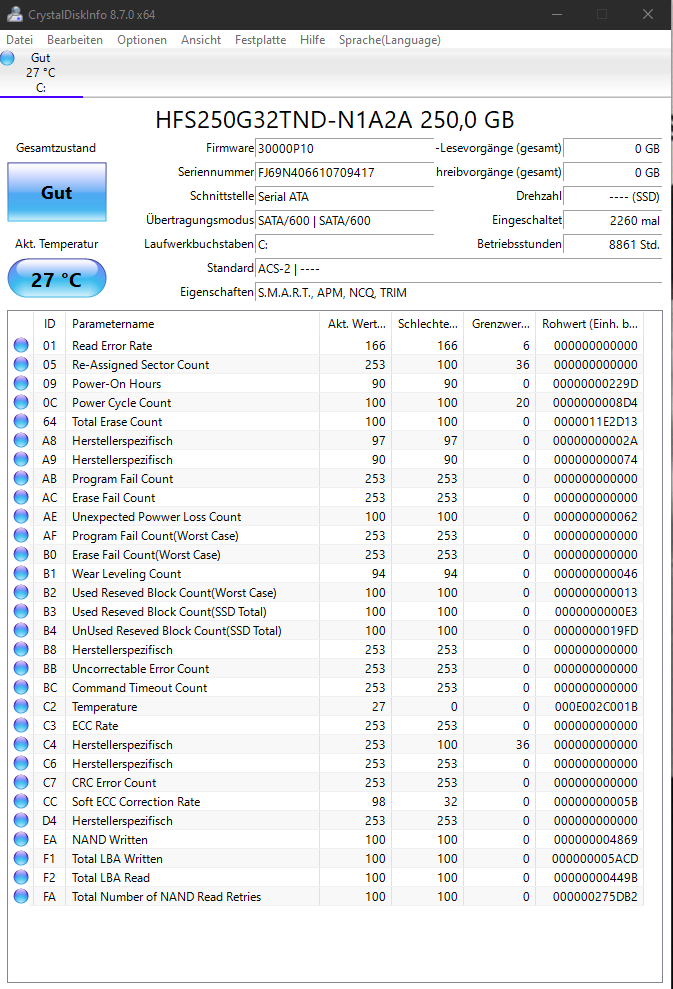Click the status orb for Unexpected Powwer Loss Count
This screenshot has height=989, width=673.
pos(21,517)
